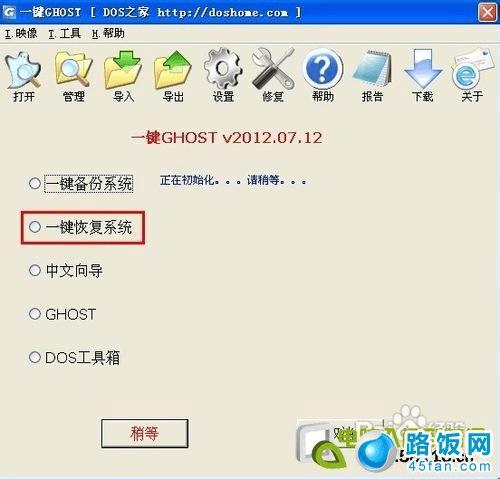Screen dimensions: 500x479
Task: Close the 一键GHOST window
Action: [488, 13]
